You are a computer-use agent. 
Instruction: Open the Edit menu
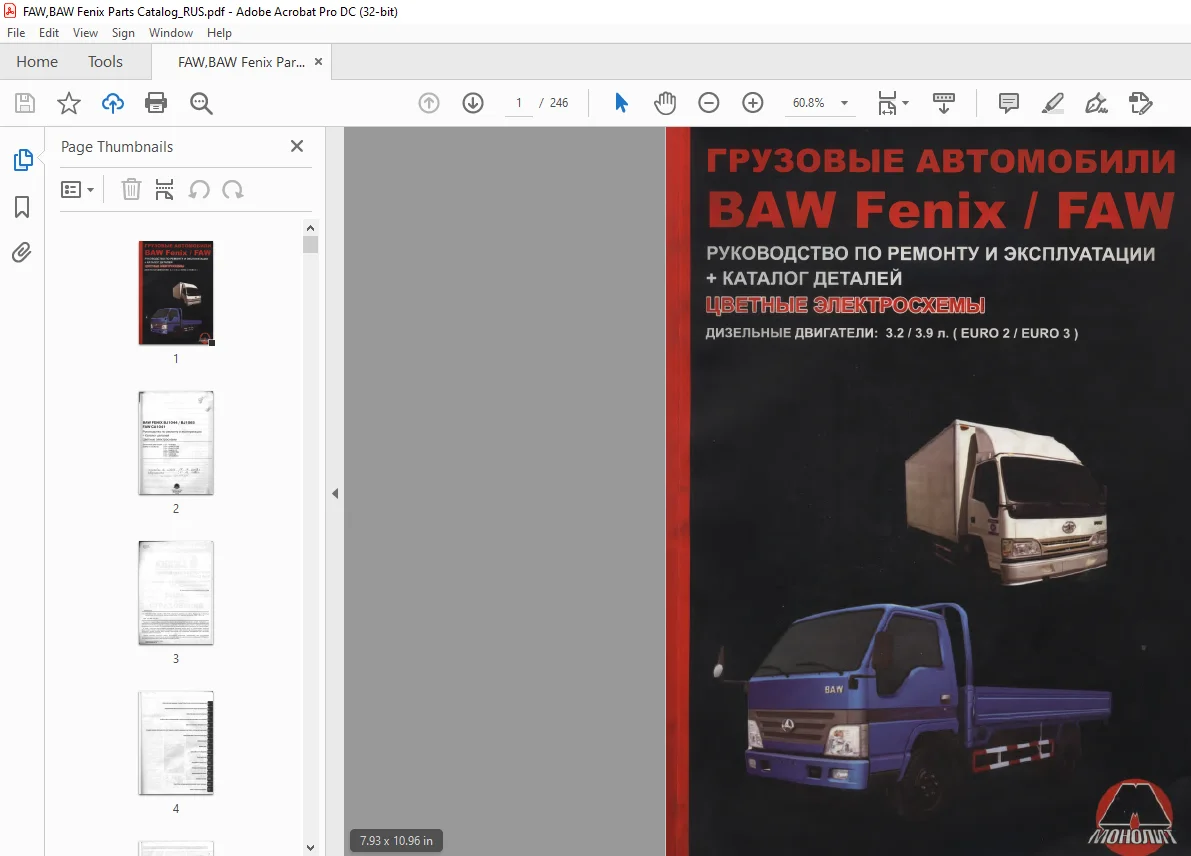click(49, 33)
